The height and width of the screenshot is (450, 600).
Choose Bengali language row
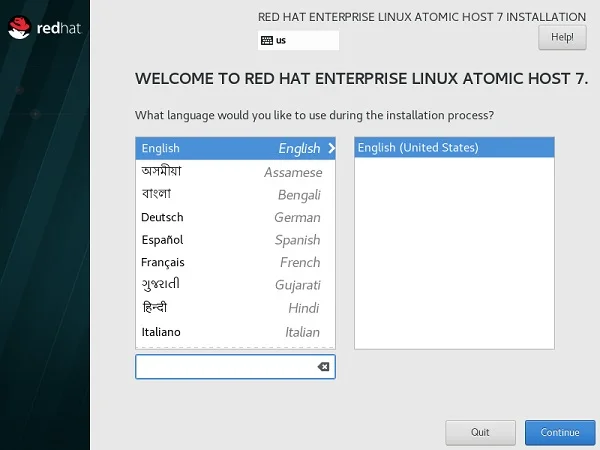pyautogui.click(x=235, y=194)
